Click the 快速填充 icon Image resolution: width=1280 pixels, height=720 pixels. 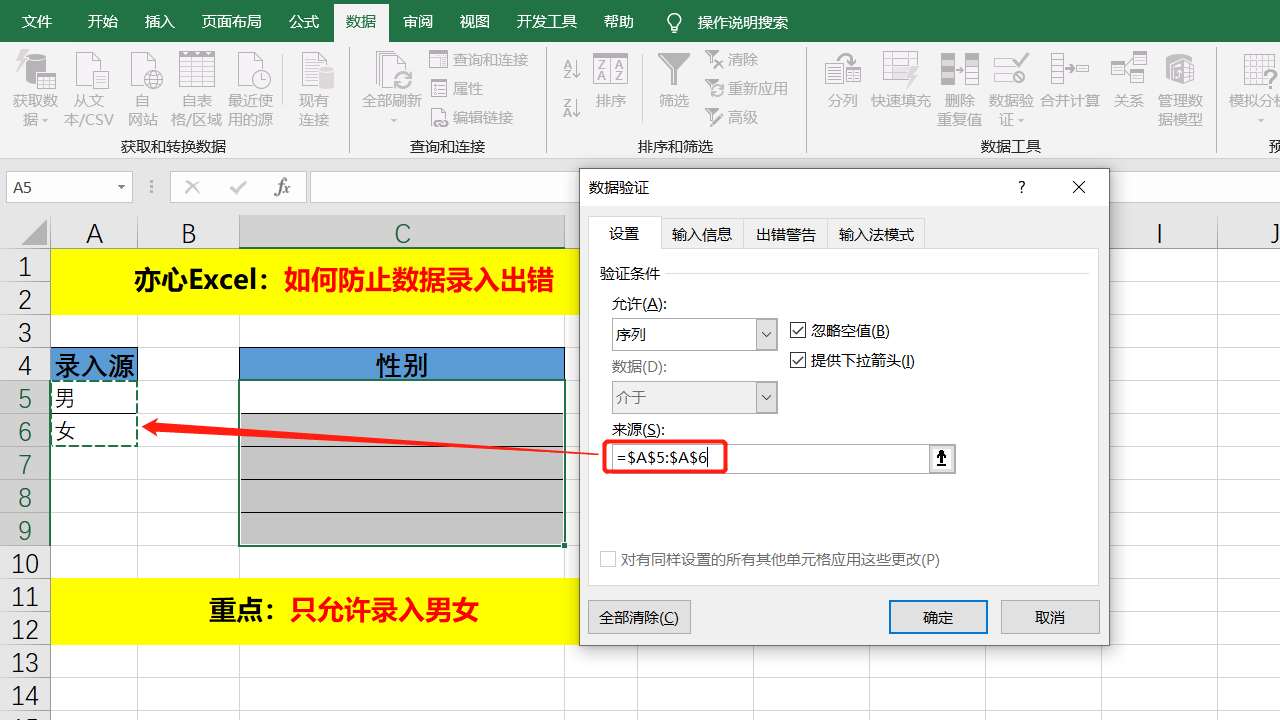[901, 70]
